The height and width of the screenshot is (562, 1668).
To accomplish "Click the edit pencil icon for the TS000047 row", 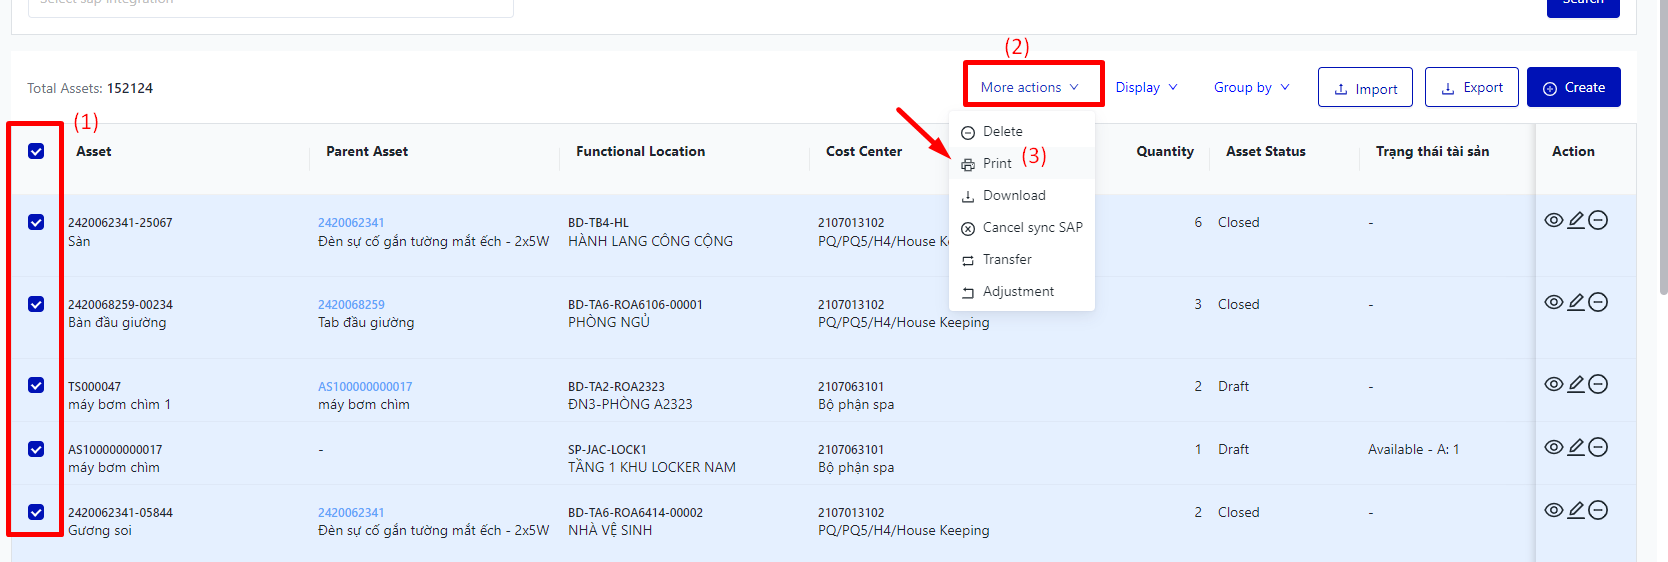I will 1576,384.
